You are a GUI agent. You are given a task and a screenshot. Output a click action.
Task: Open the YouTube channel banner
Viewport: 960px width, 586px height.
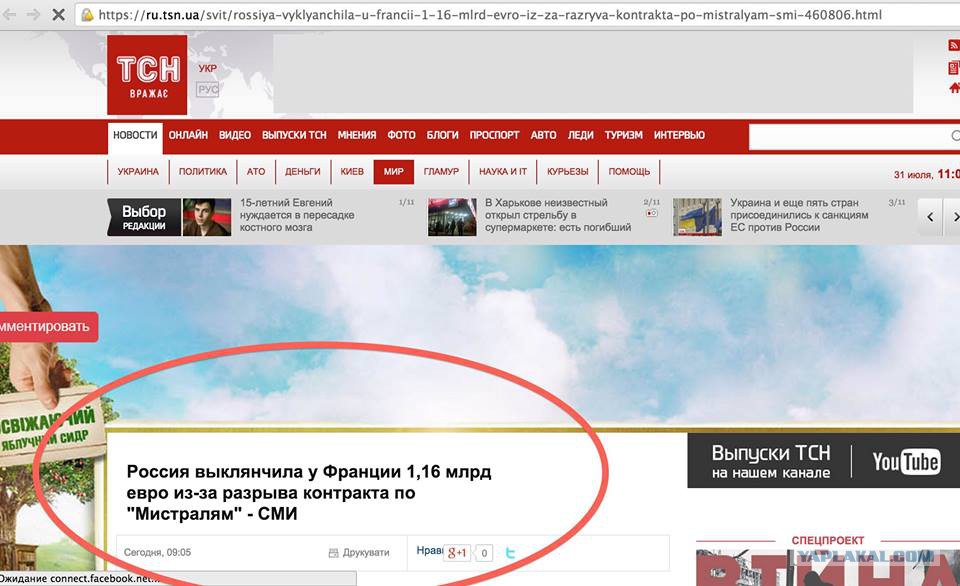tap(823, 460)
